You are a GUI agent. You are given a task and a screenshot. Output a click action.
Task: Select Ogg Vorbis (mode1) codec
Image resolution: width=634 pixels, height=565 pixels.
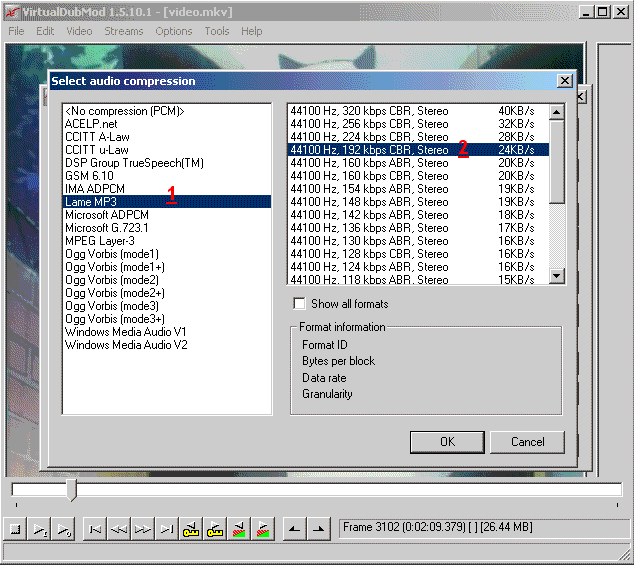(x=167, y=254)
